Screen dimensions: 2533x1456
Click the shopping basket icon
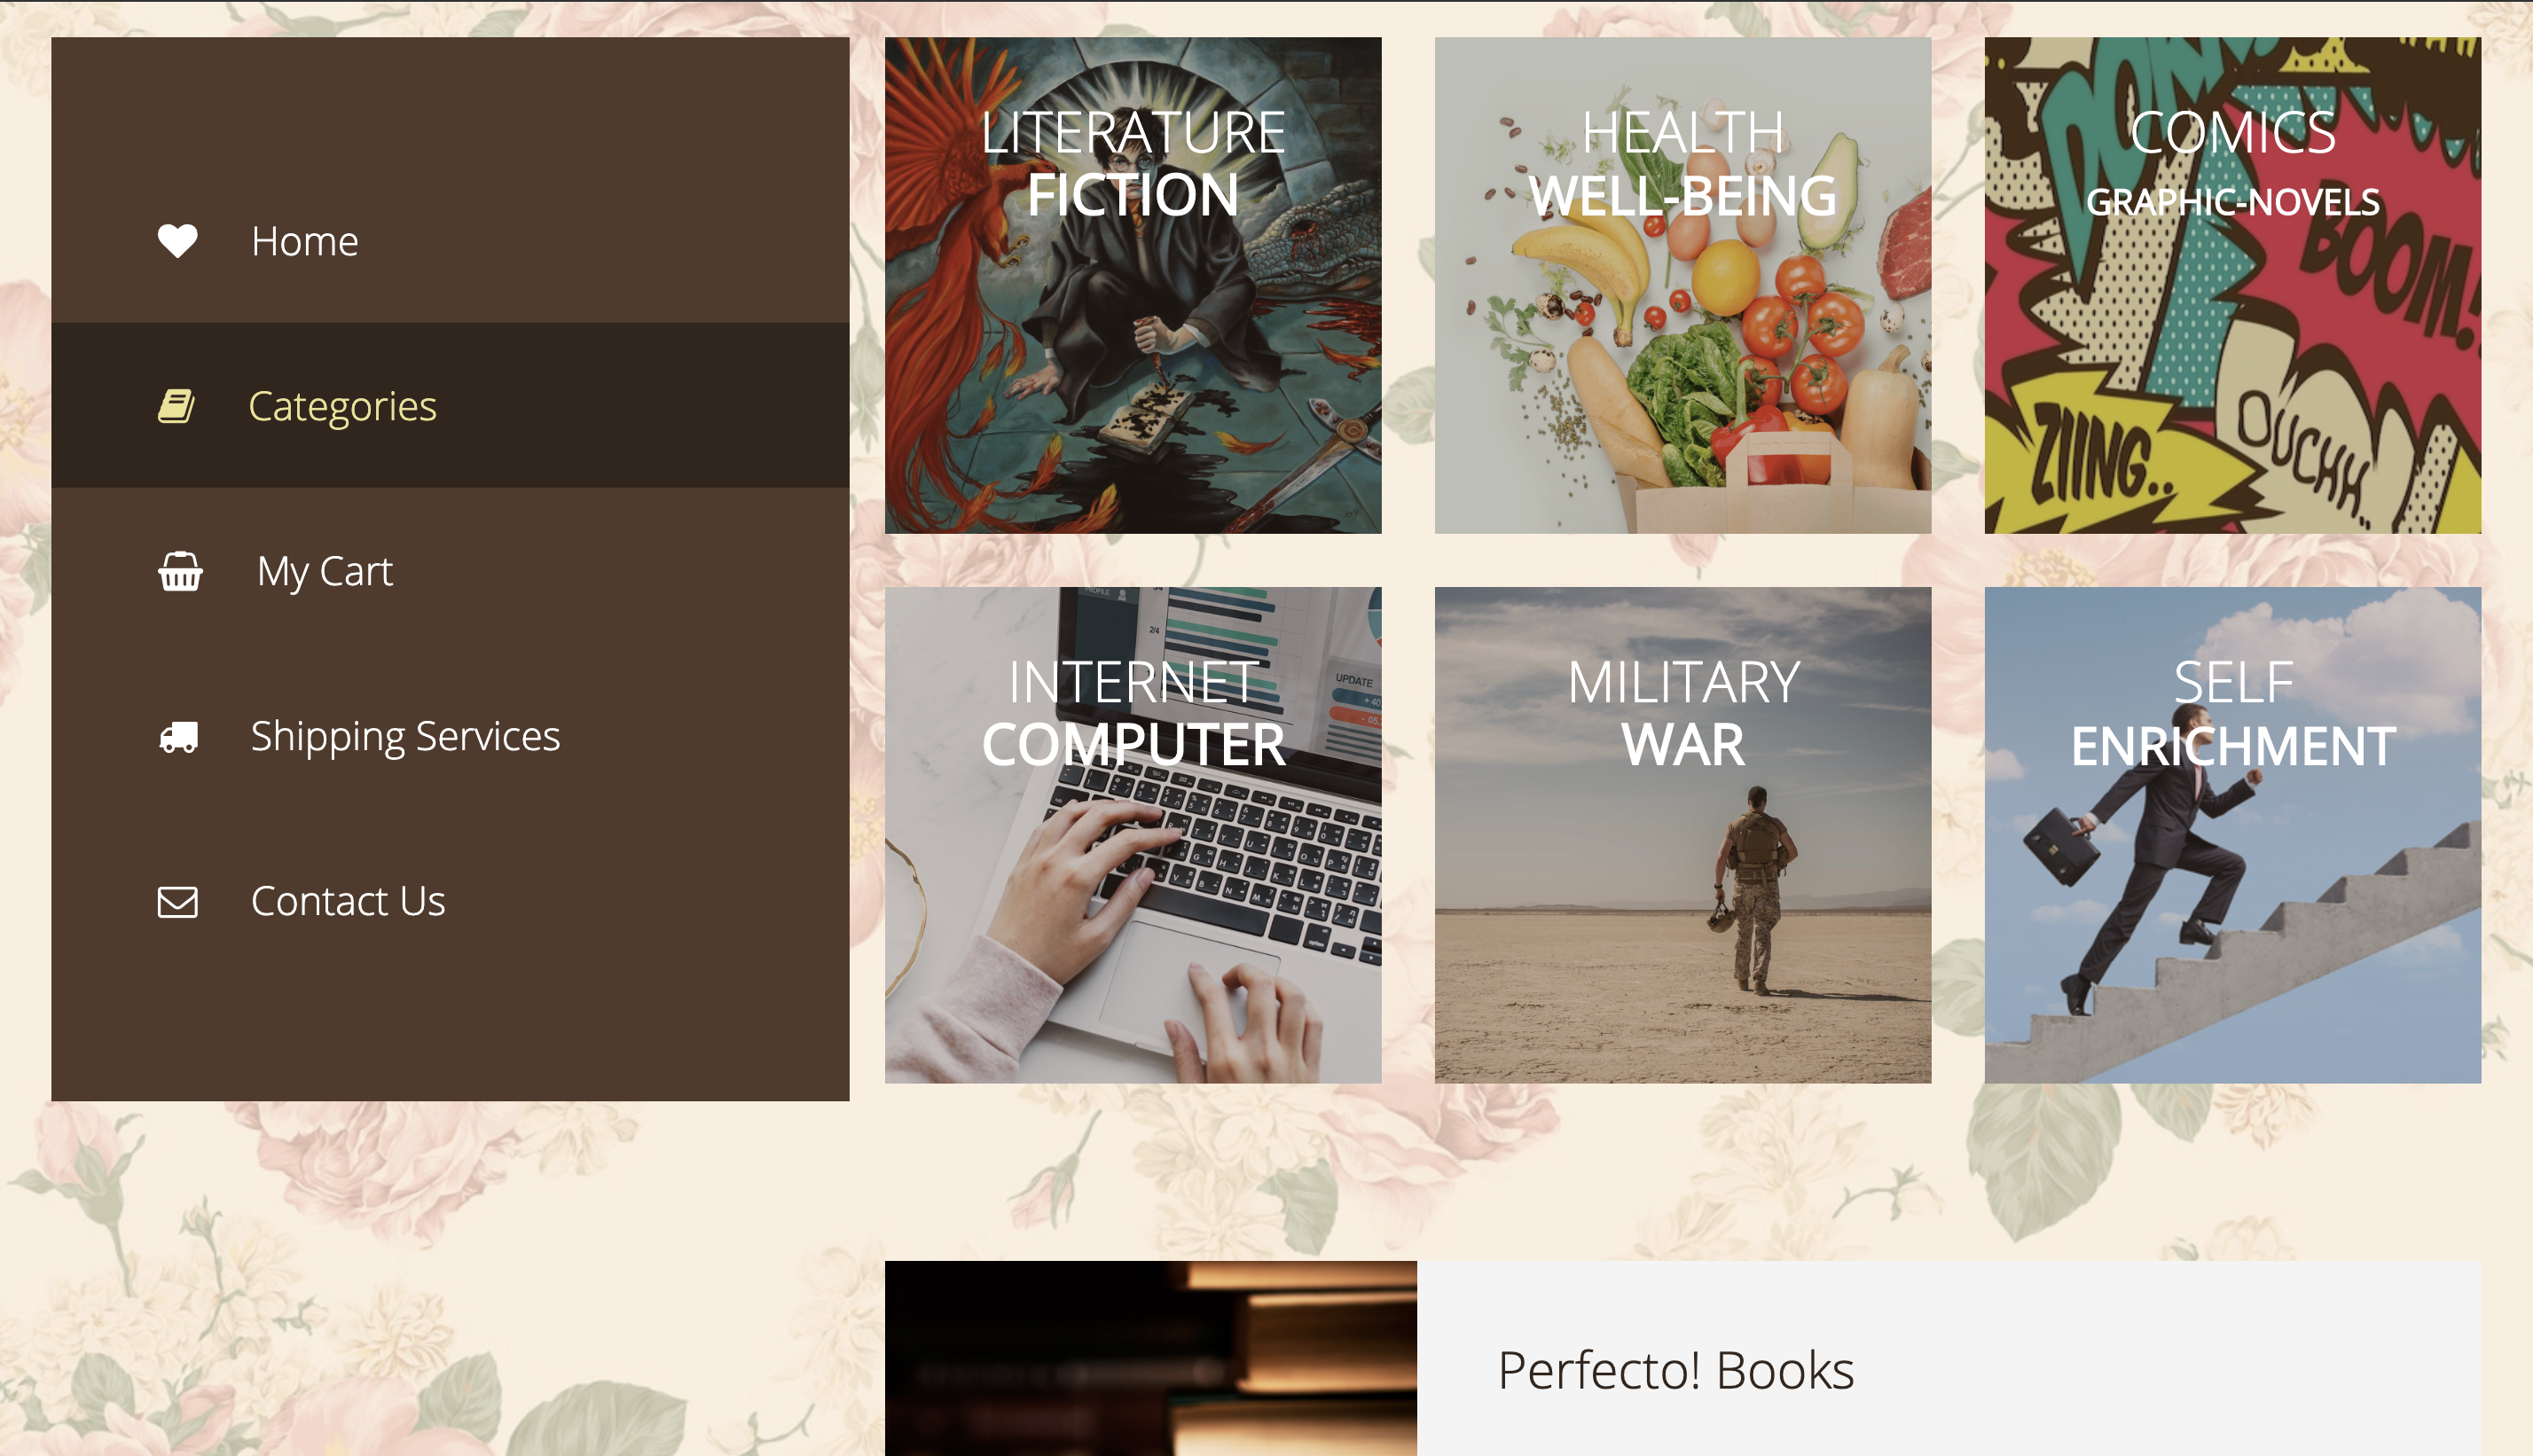[180, 571]
